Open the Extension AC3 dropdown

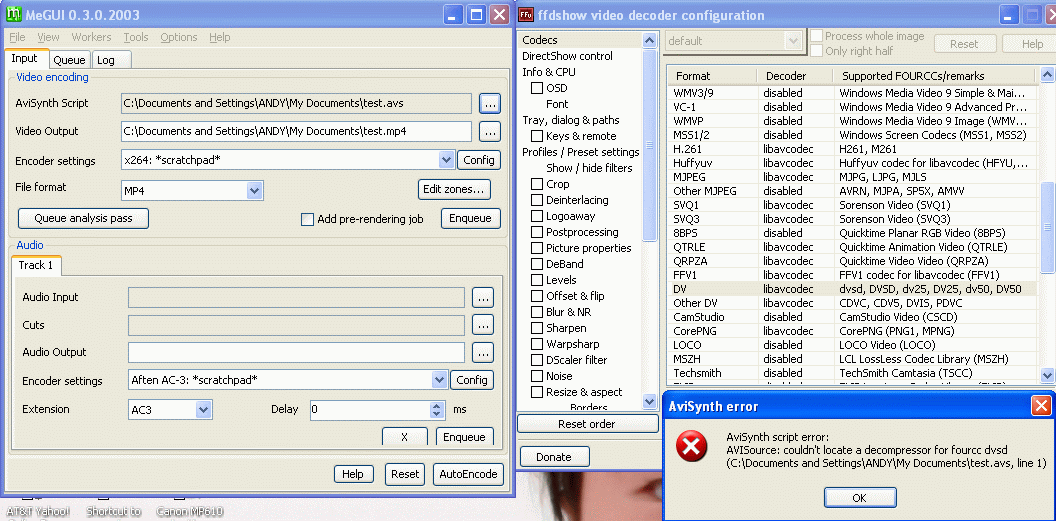(x=203, y=409)
